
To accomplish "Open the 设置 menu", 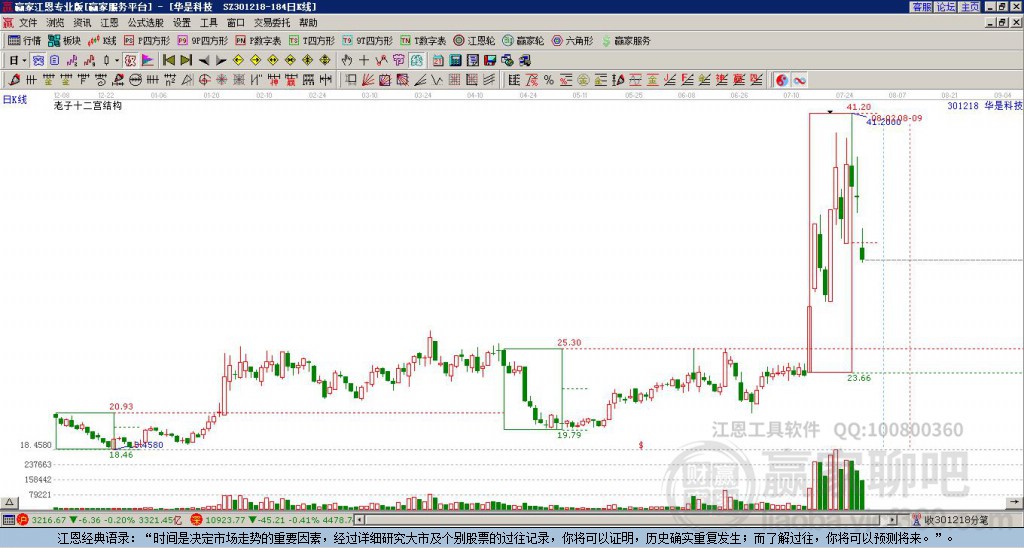I will pos(182,23).
